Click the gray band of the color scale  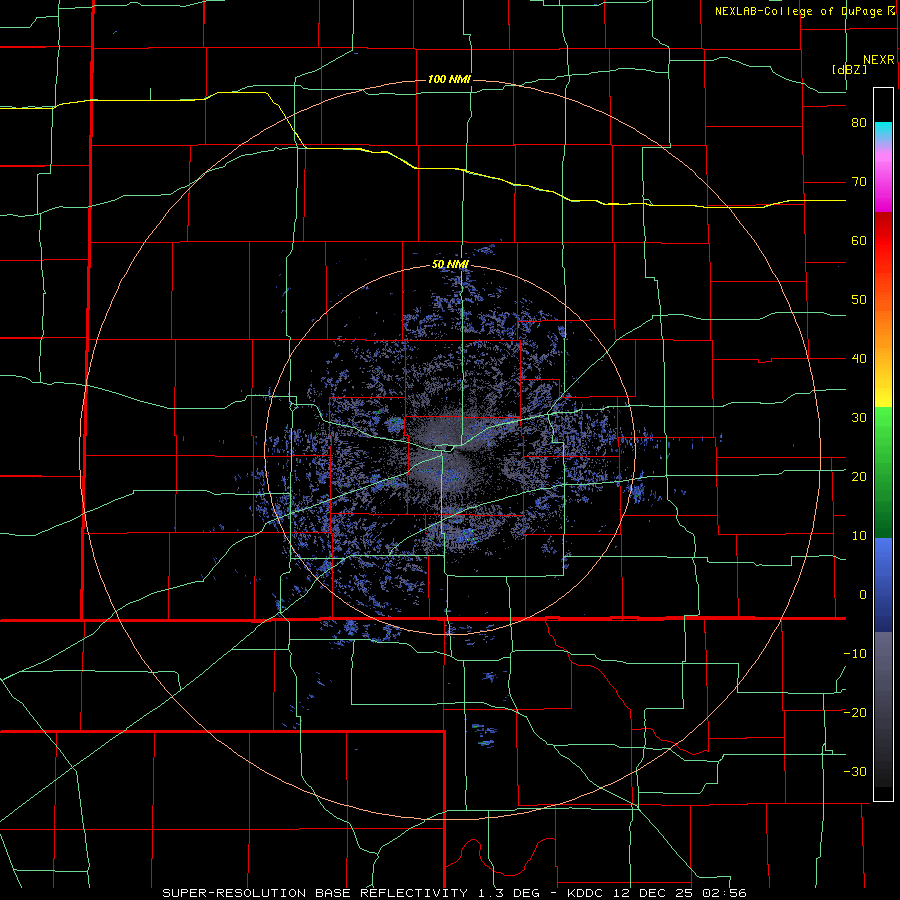click(x=883, y=709)
